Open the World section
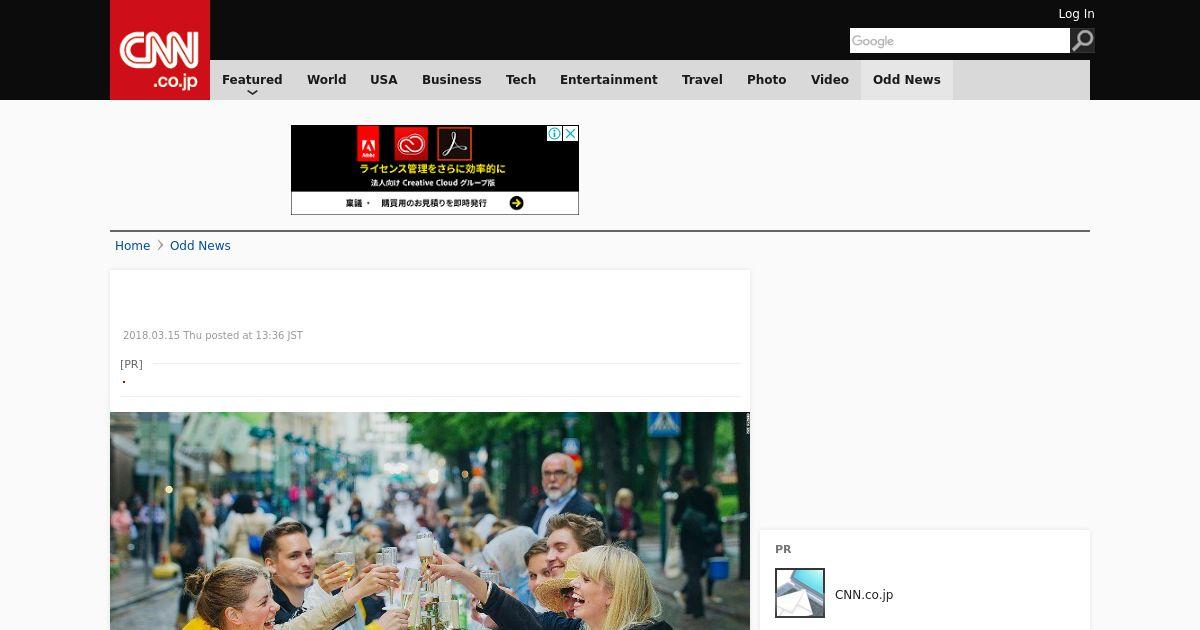 (x=326, y=80)
